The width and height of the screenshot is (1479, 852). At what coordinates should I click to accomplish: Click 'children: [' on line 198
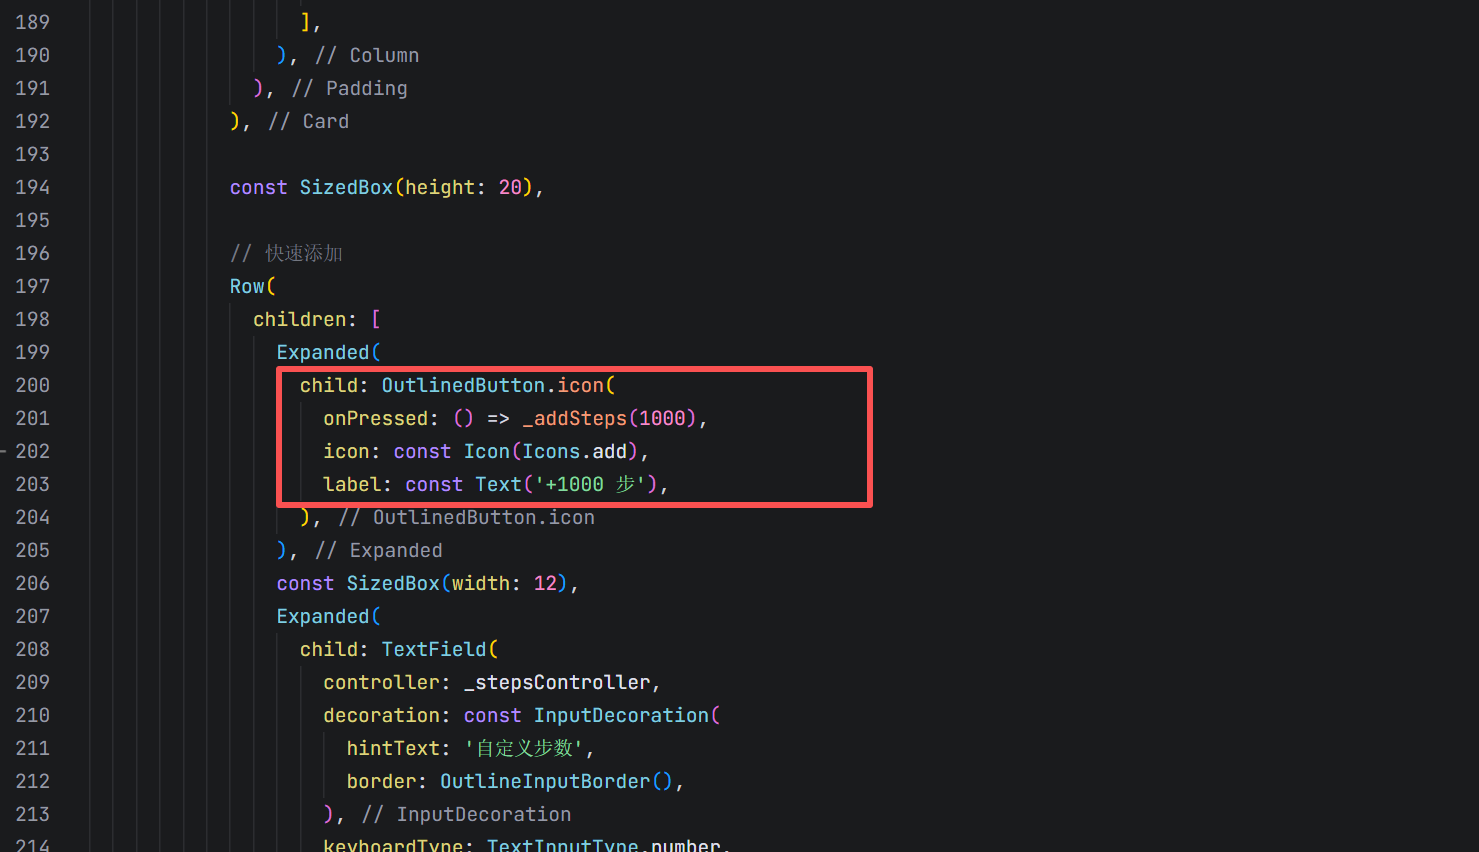pos(317,319)
